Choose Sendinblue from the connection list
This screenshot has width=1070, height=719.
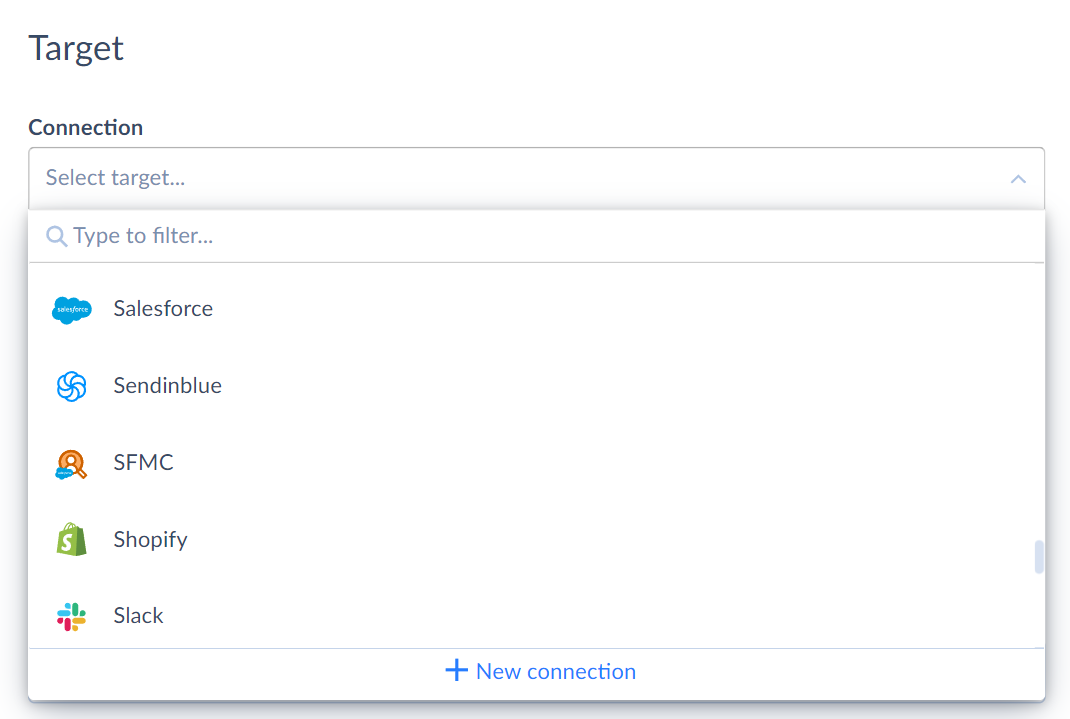tap(536, 385)
